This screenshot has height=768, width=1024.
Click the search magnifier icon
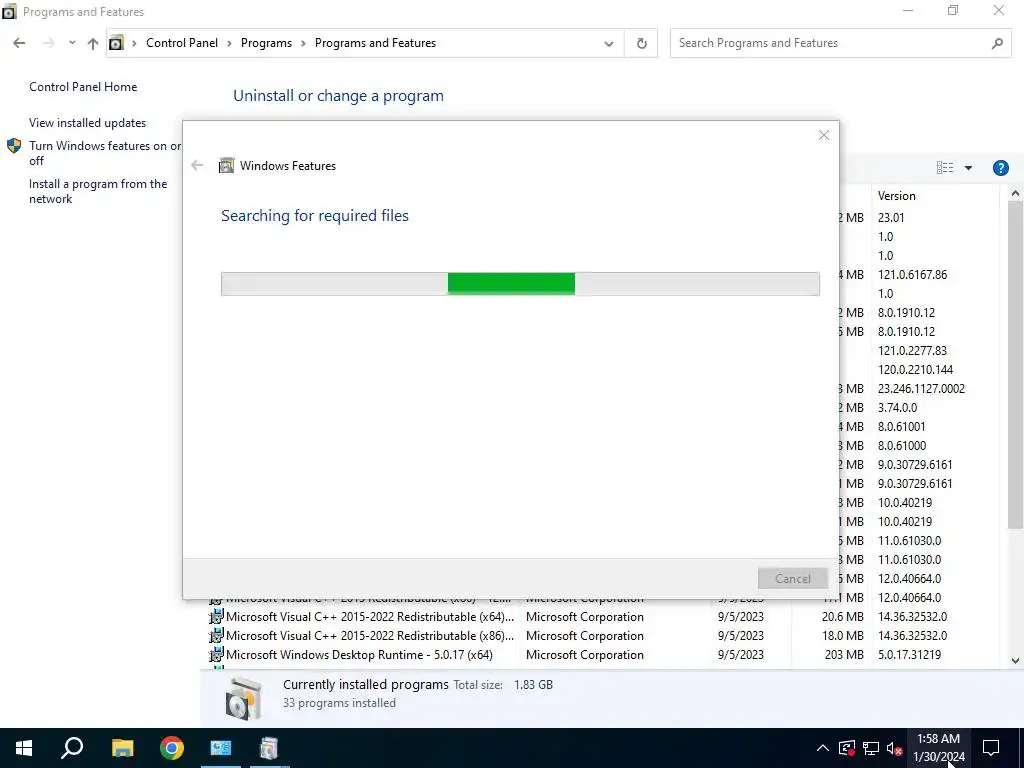point(997,43)
